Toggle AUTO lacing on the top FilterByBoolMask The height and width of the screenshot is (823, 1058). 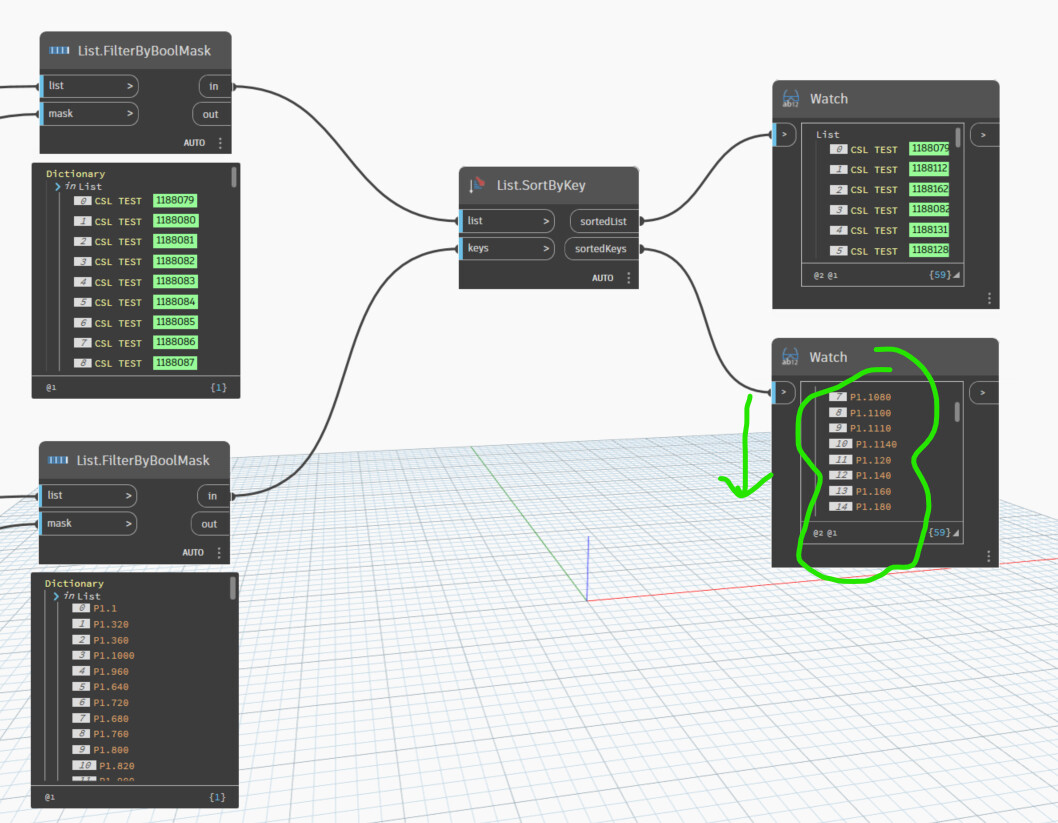tap(195, 143)
